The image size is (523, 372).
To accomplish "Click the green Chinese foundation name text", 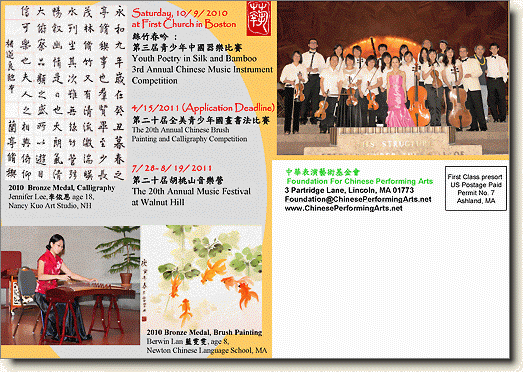I will tap(323, 172).
